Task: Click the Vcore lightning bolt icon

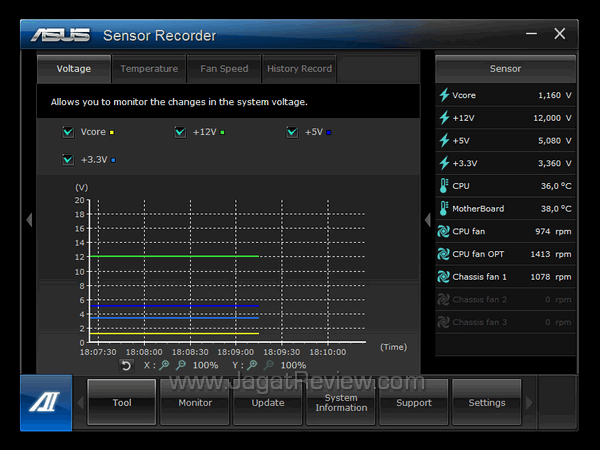Action: [x=444, y=95]
